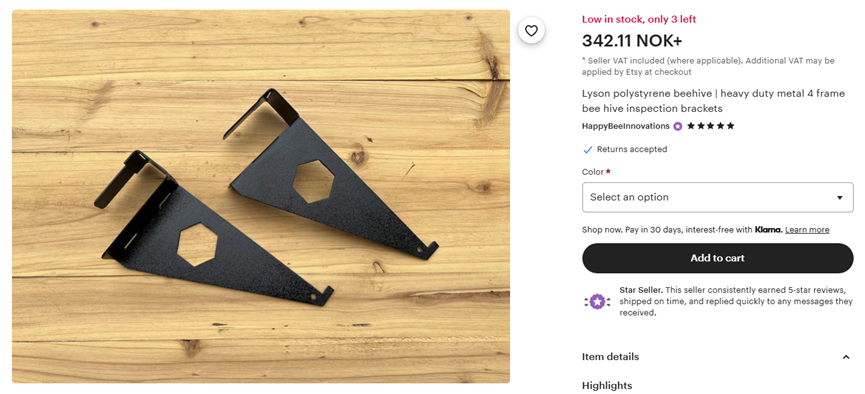
Task: Open the Color select an option dropdown
Action: pos(718,198)
